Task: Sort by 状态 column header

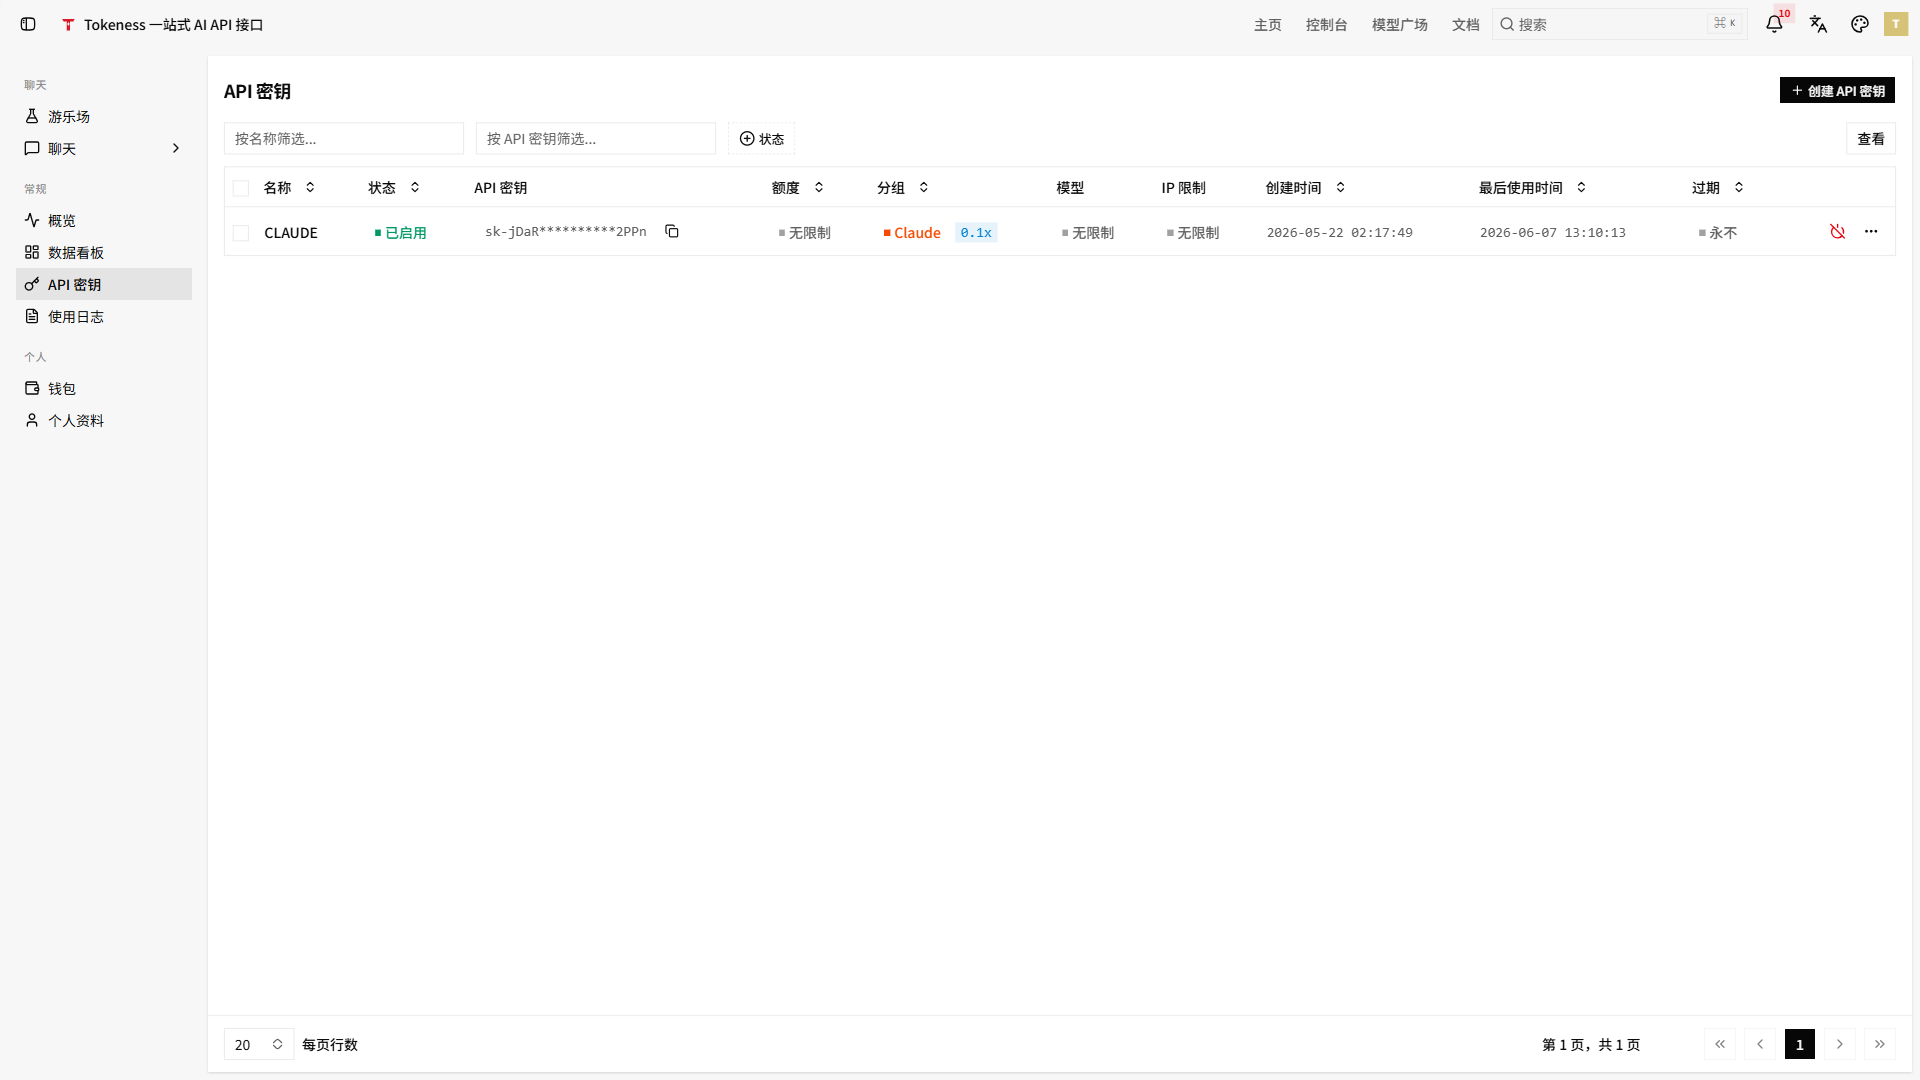Action: tap(394, 188)
